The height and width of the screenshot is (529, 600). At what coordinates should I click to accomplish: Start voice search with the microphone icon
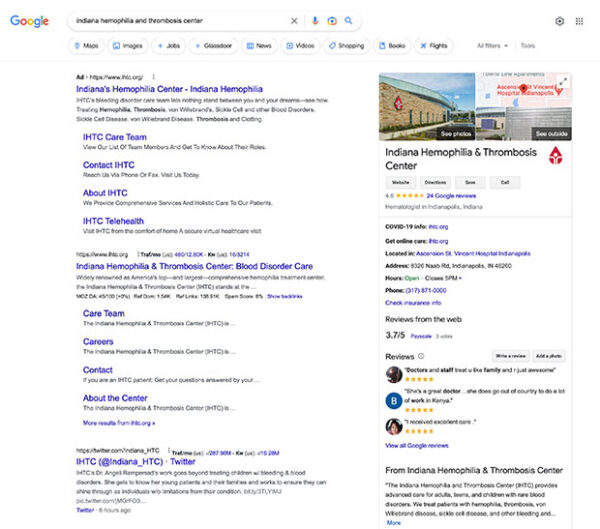[x=315, y=21]
